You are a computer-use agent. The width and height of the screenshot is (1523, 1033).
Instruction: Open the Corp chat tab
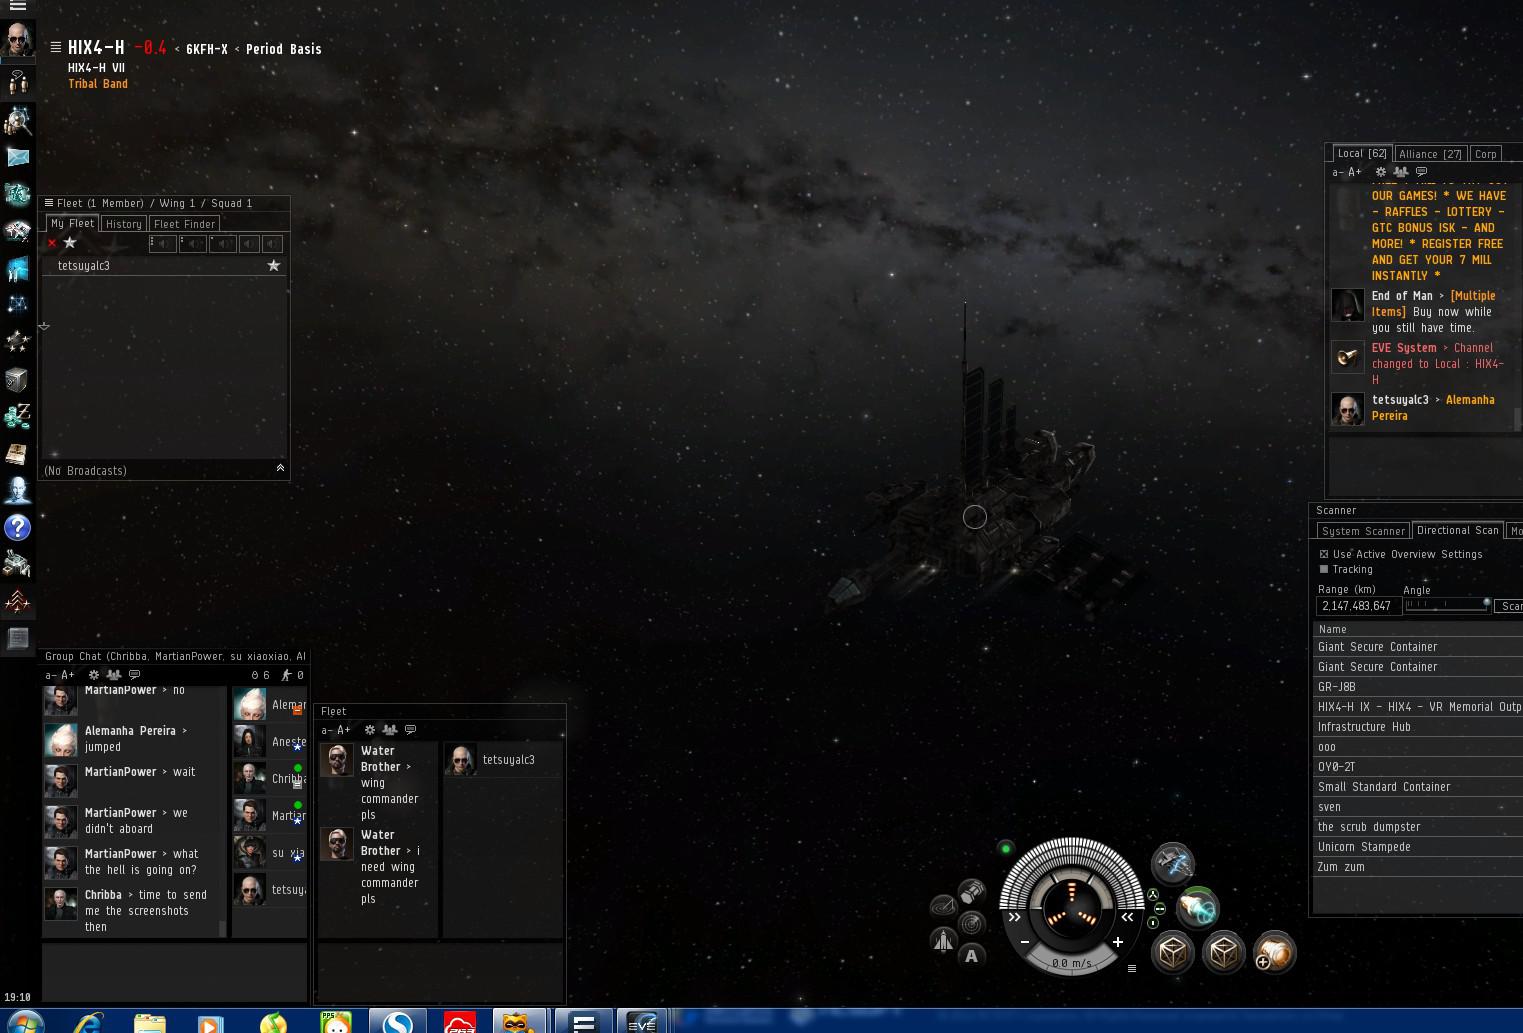click(x=1486, y=154)
